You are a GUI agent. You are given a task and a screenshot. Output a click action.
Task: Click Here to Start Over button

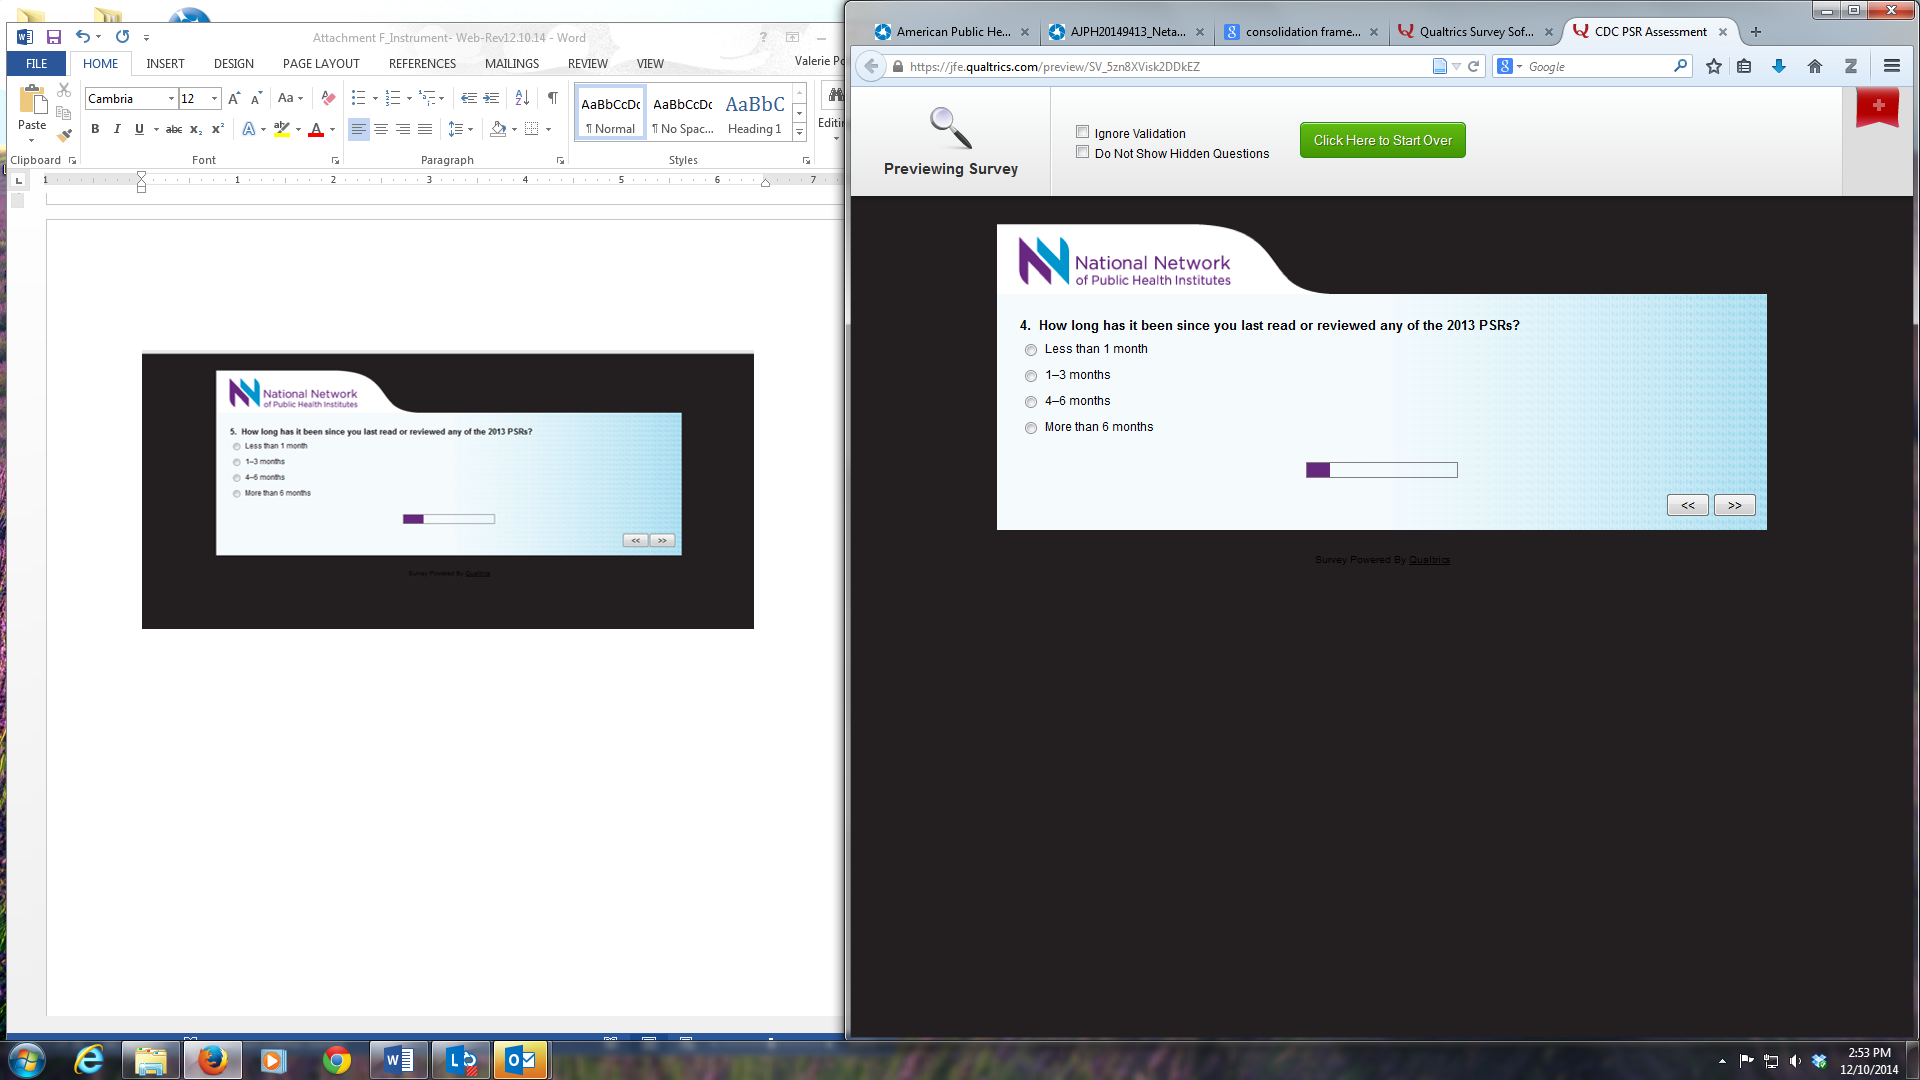[1382, 140]
